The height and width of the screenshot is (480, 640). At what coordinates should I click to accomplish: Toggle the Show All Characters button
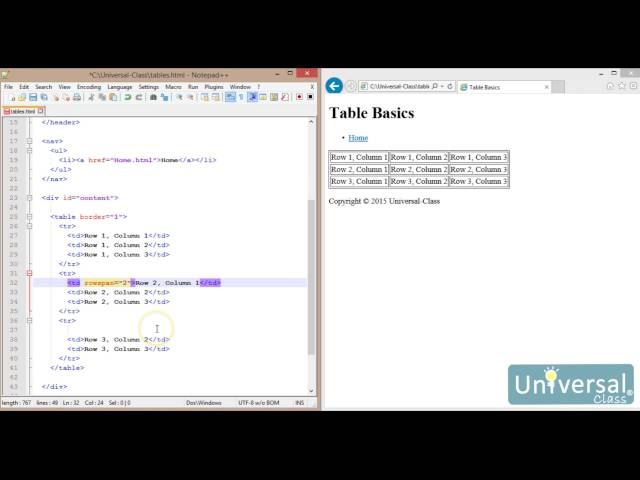coord(241,97)
